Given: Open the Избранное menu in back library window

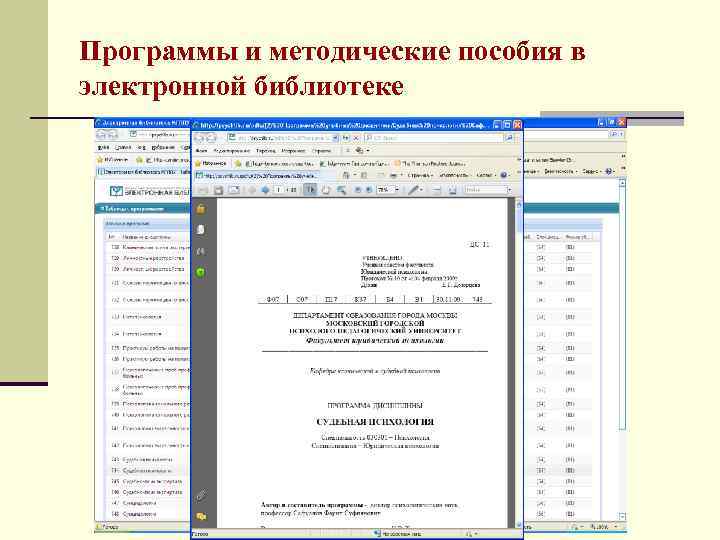Looking at the screenshot, I should coord(163,147).
